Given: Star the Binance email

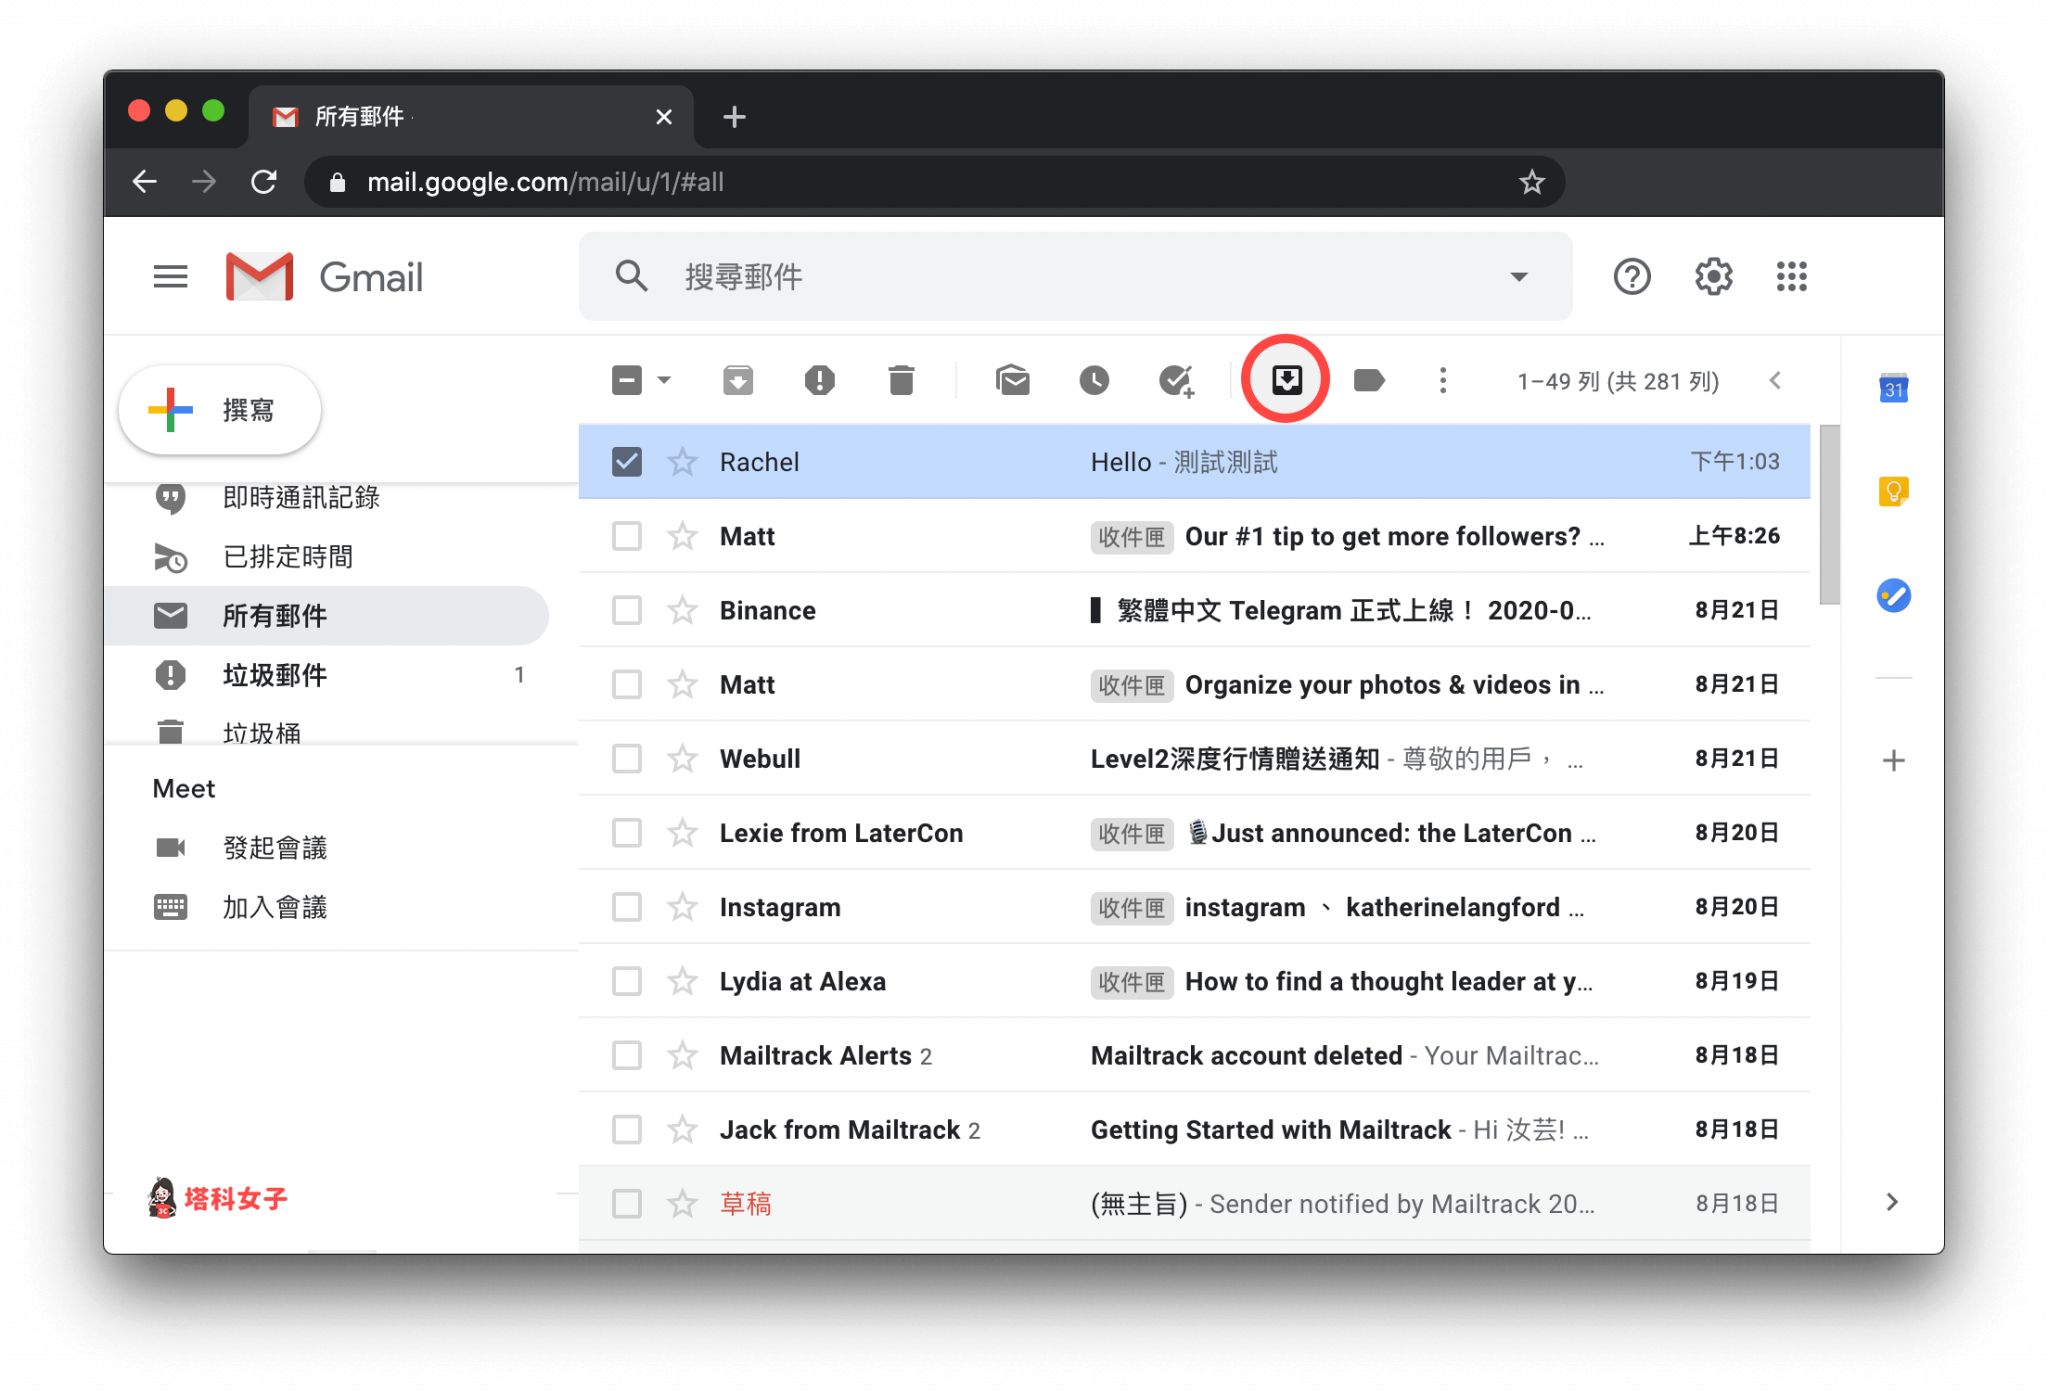Looking at the screenshot, I should (x=682, y=610).
